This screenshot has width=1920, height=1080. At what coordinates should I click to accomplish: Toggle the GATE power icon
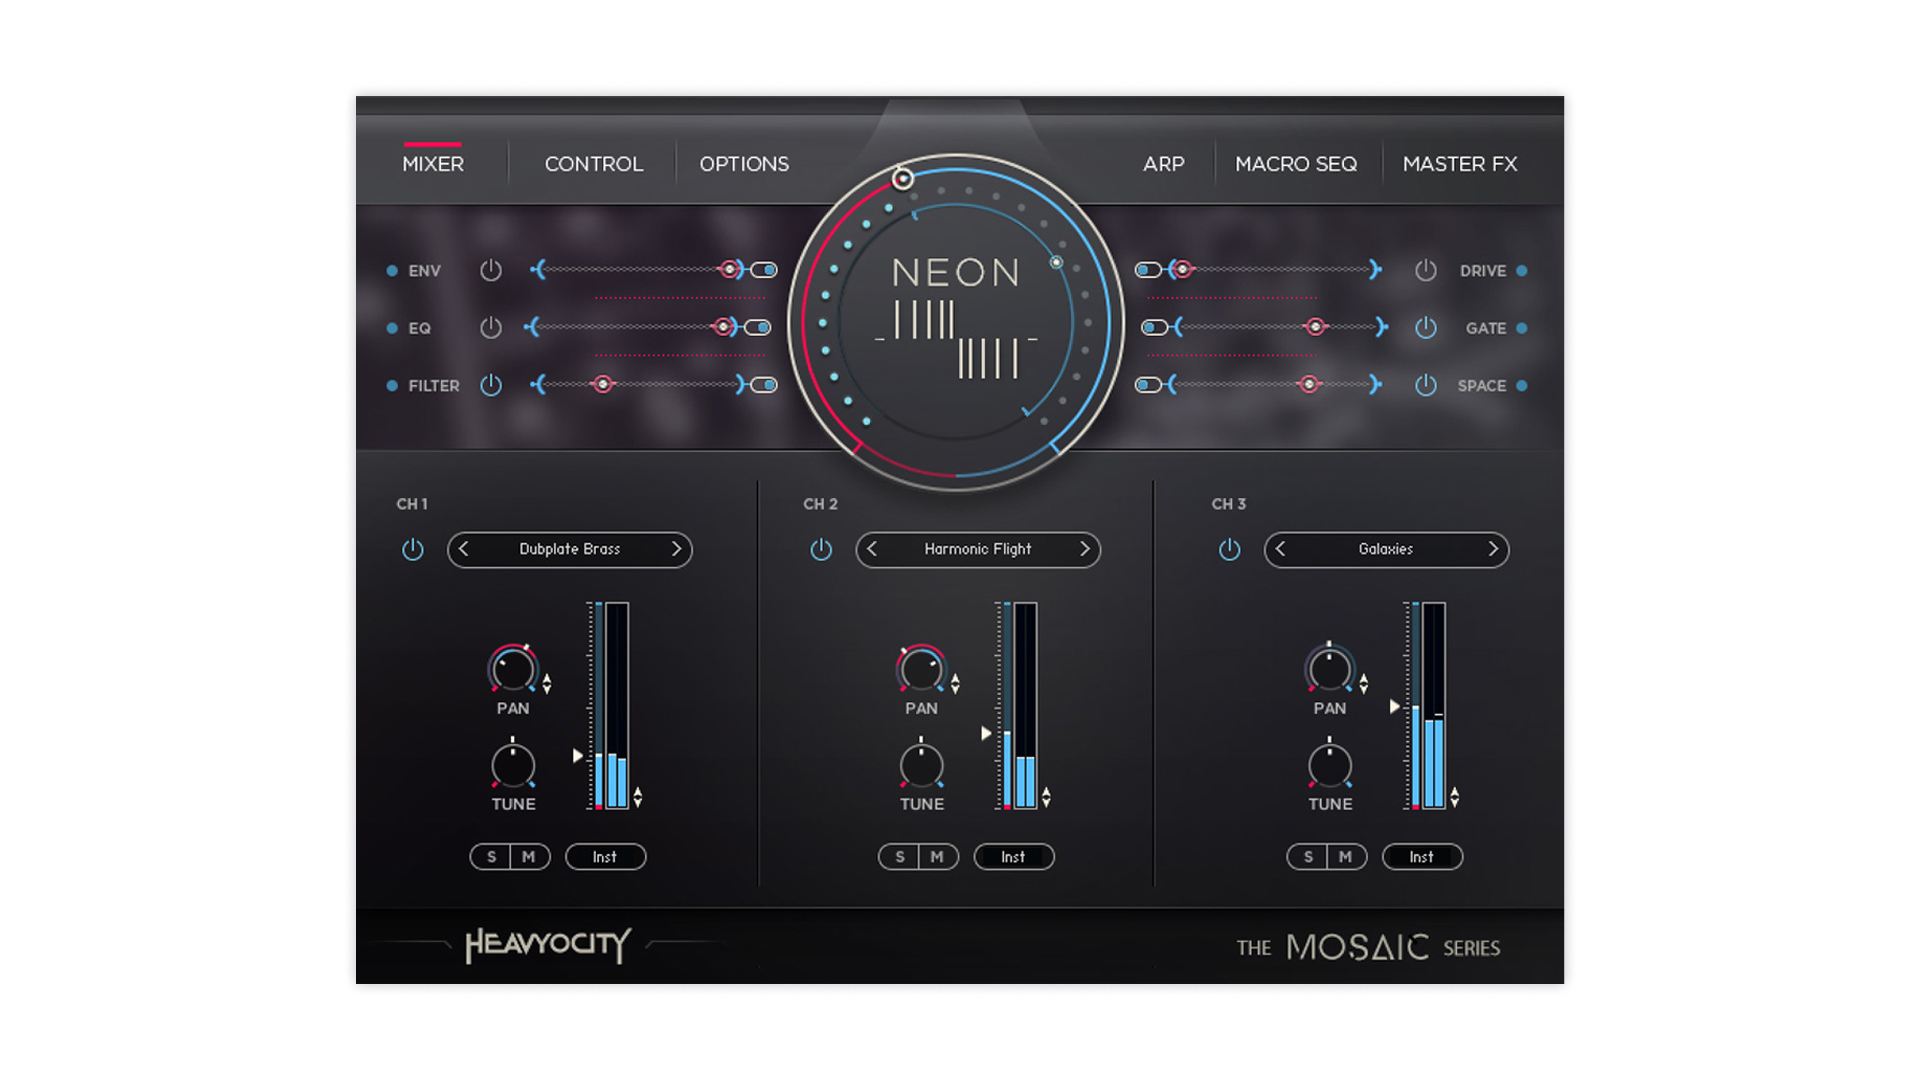click(x=1425, y=328)
